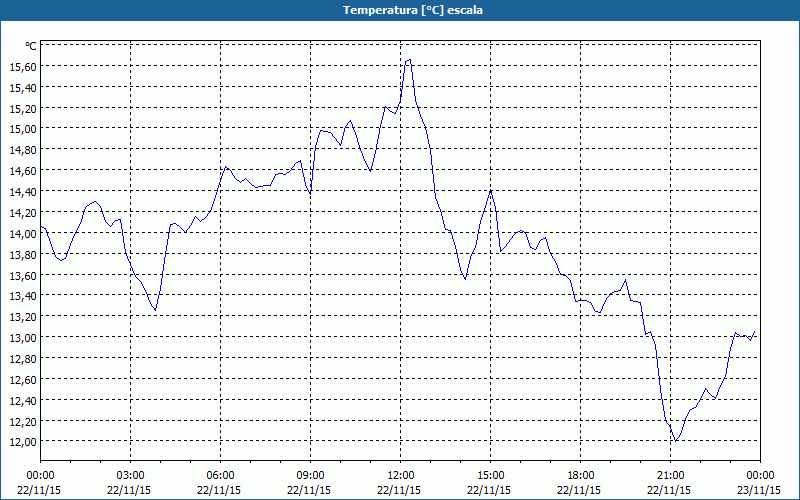Viewport: 800px width, 500px height.
Task: Select the 13,00 y-axis value
Action: pyautogui.click(x=23, y=338)
